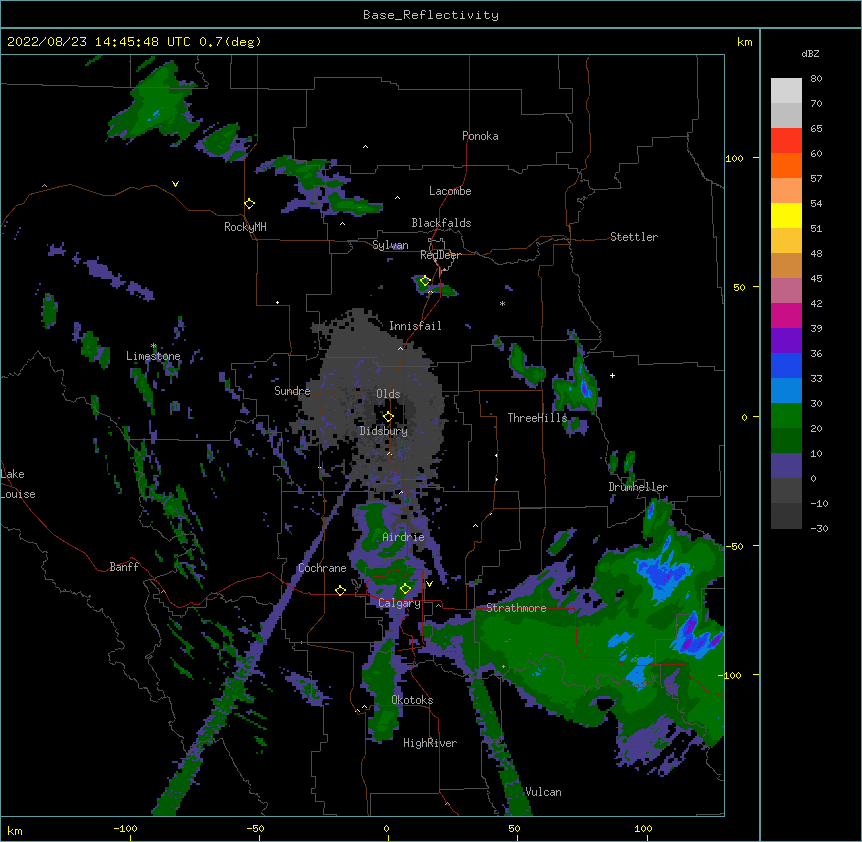862x842 pixels.
Task: Click the Banff town label
Action: pos(124,567)
